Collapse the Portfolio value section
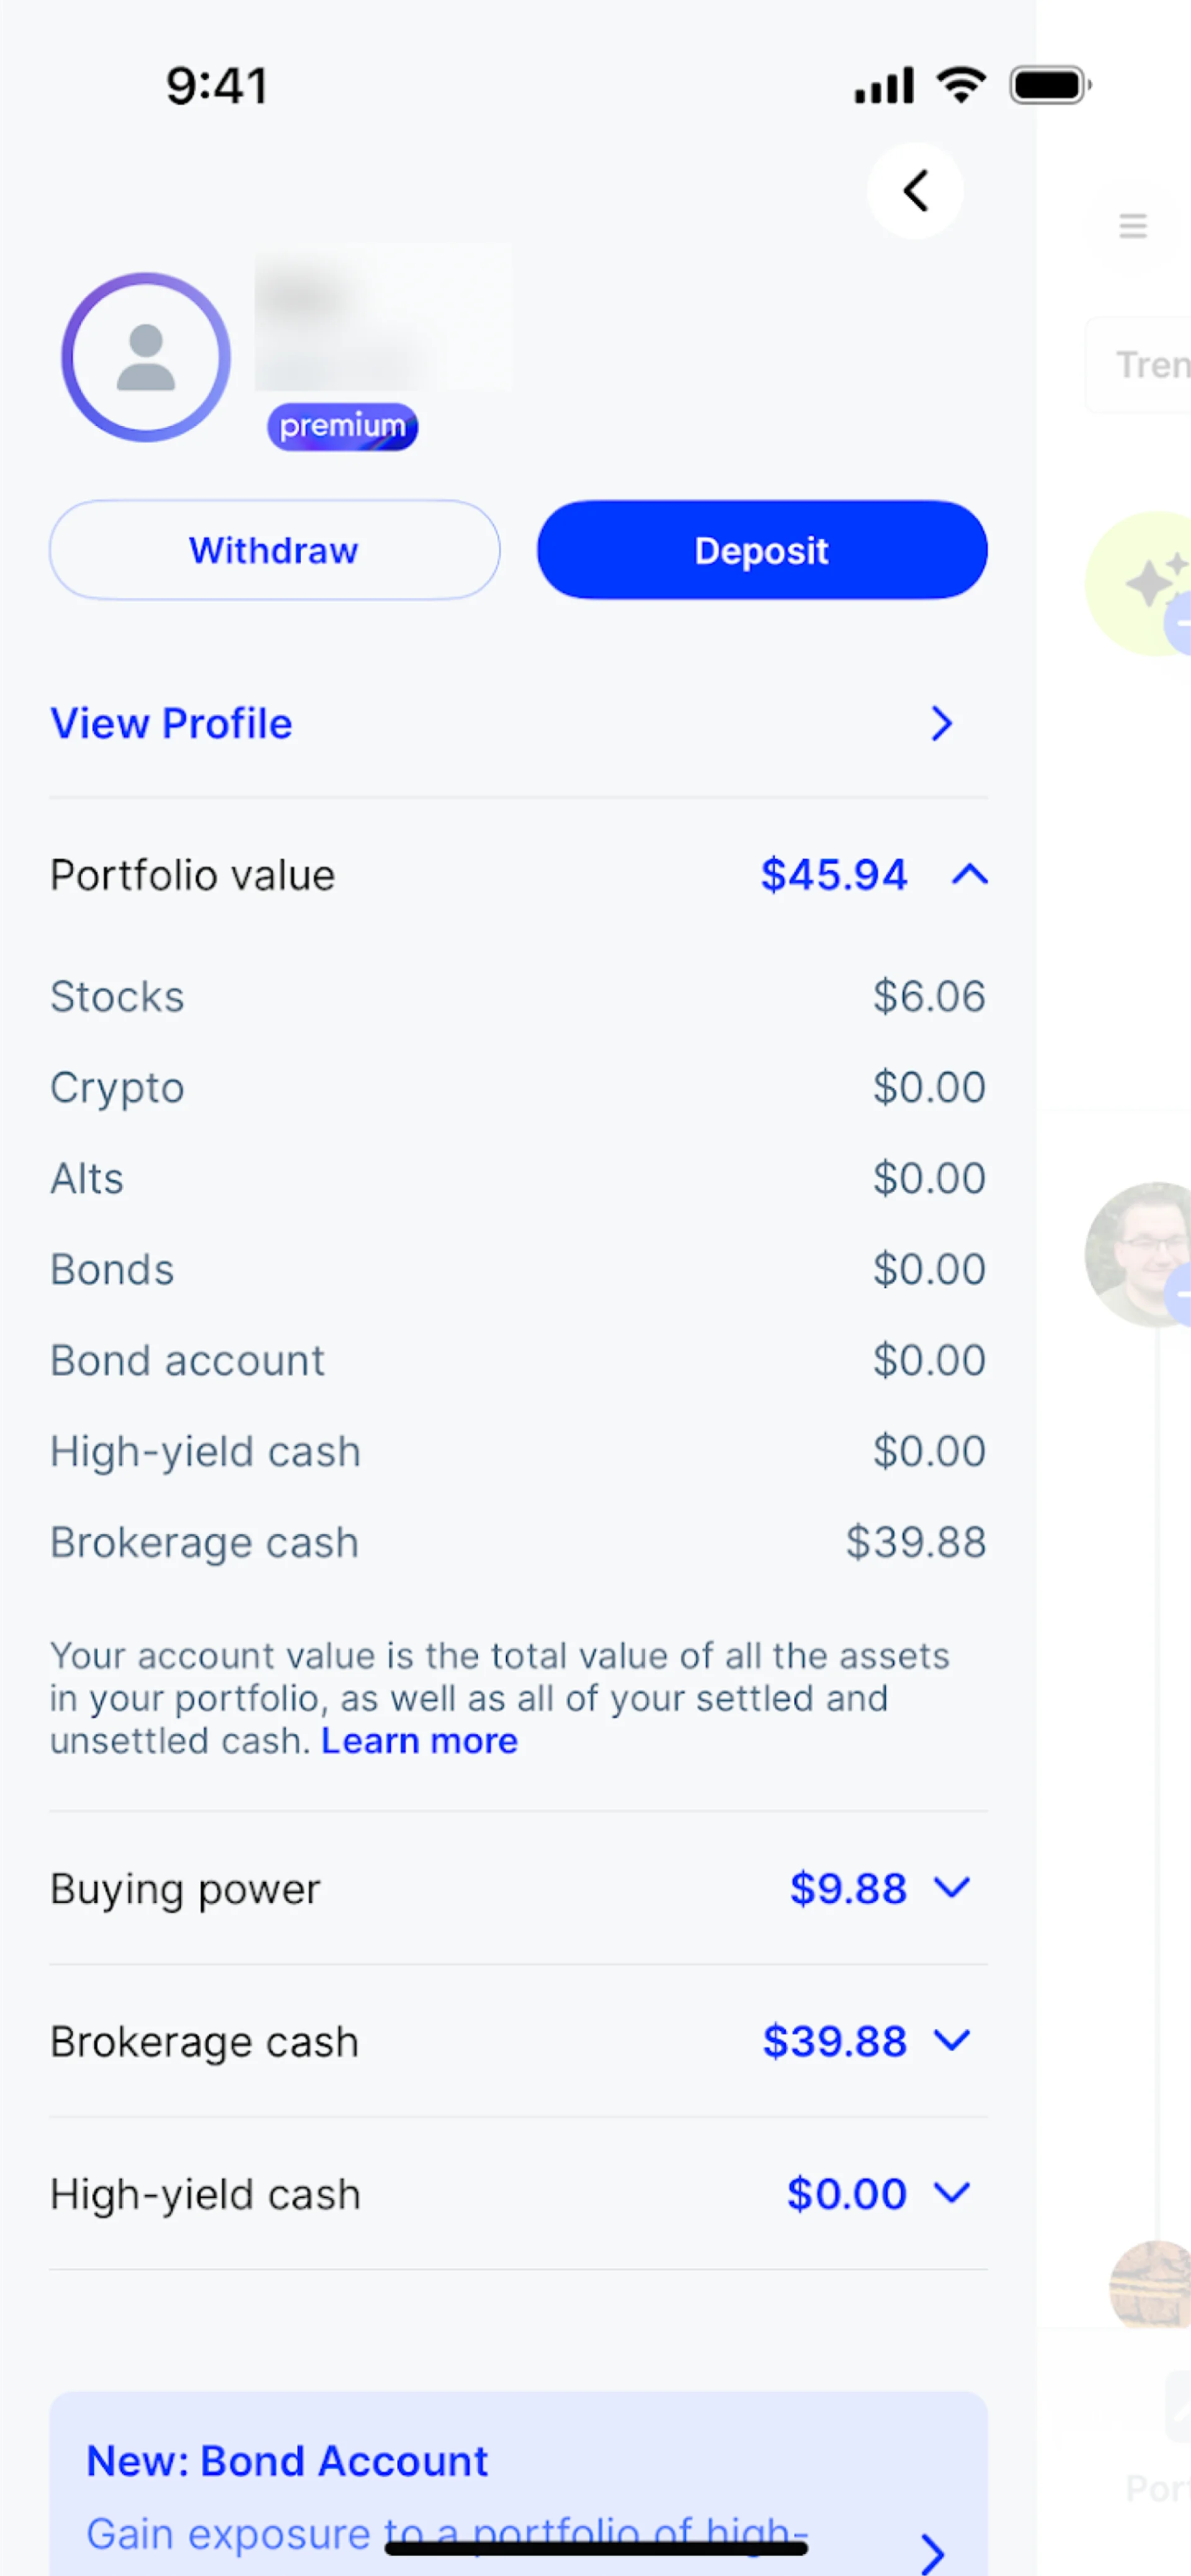This screenshot has height=2576, width=1191. tap(969, 876)
